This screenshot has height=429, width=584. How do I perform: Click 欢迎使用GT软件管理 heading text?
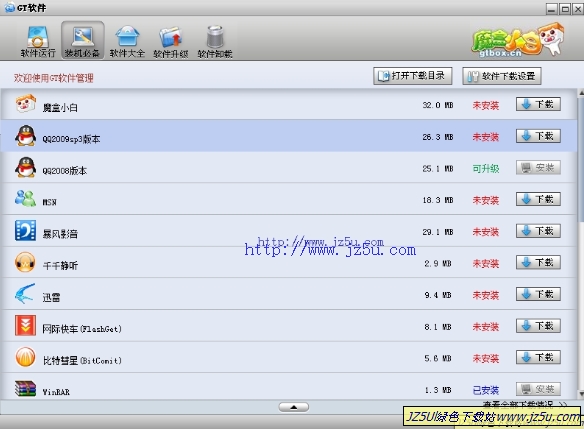[x=54, y=78]
